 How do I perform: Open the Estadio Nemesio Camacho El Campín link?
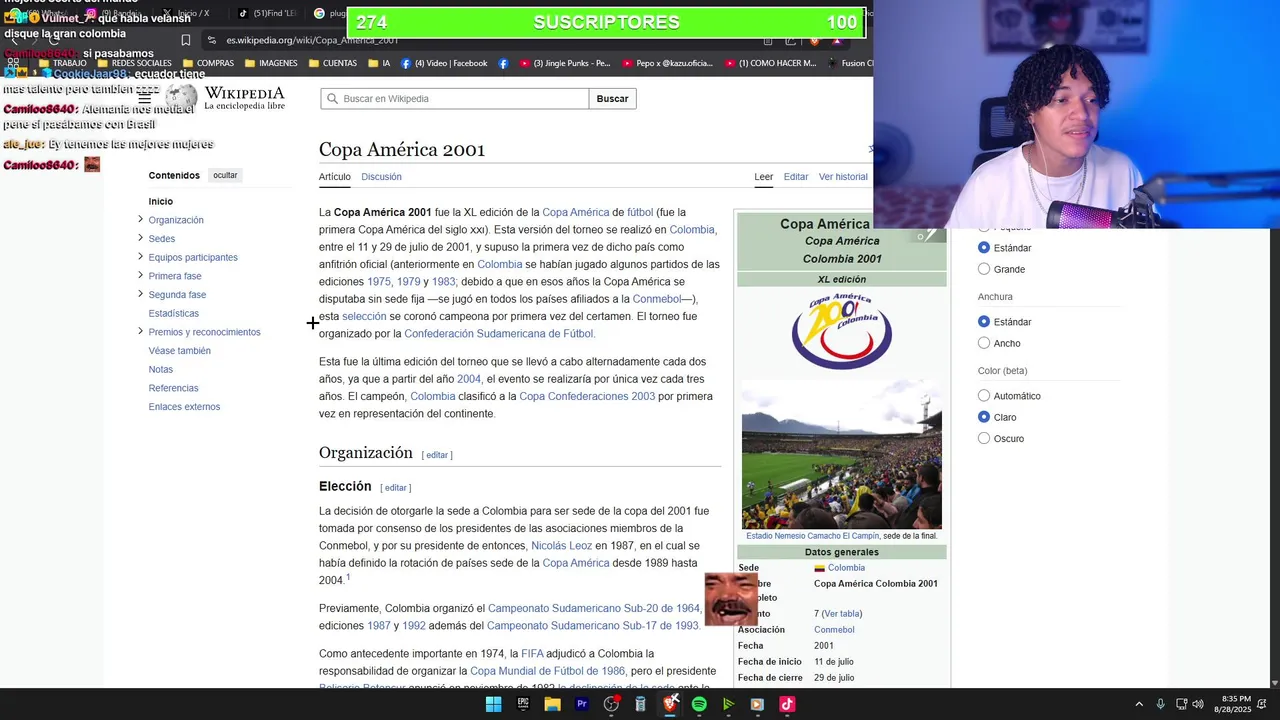pyautogui.click(x=812, y=536)
